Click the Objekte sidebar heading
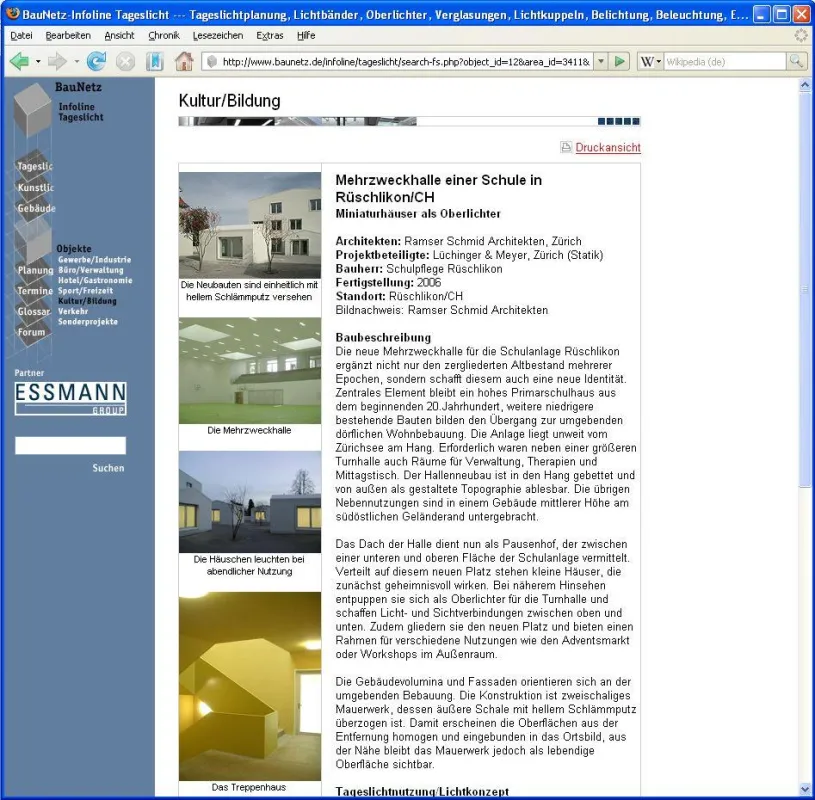815x800 pixels. (74, 248)
